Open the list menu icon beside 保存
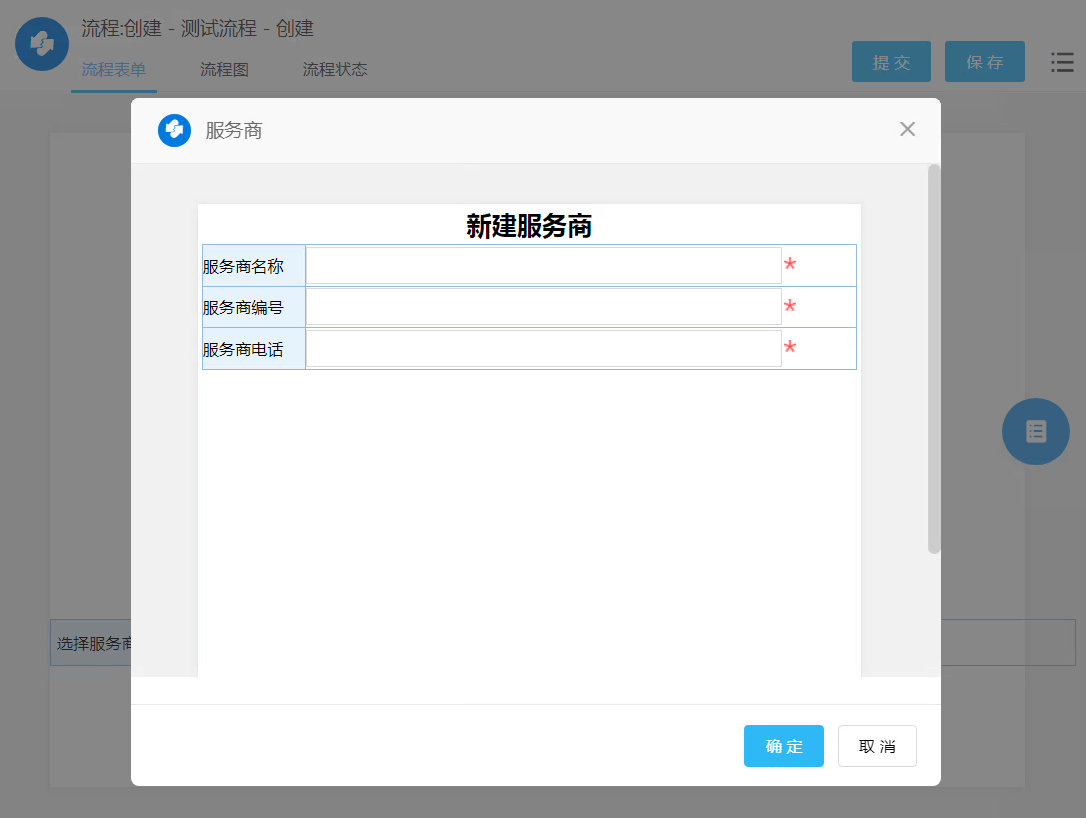This screenshot has height=818, width=1086. [x=1062, y=62]
